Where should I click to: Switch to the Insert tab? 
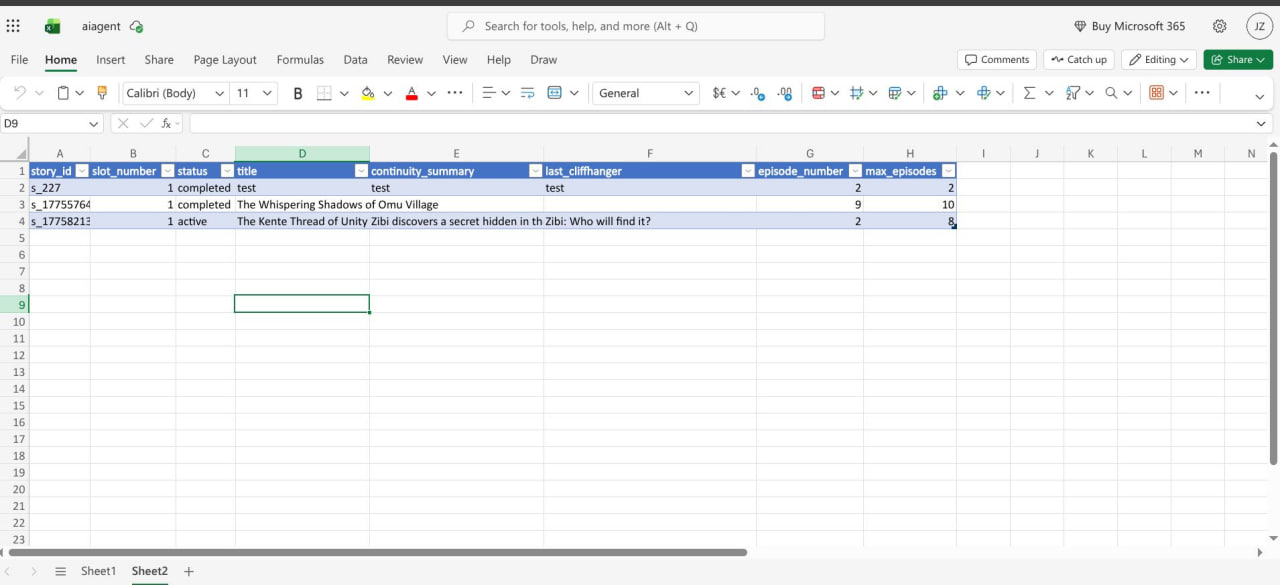(x=111, y=60)
